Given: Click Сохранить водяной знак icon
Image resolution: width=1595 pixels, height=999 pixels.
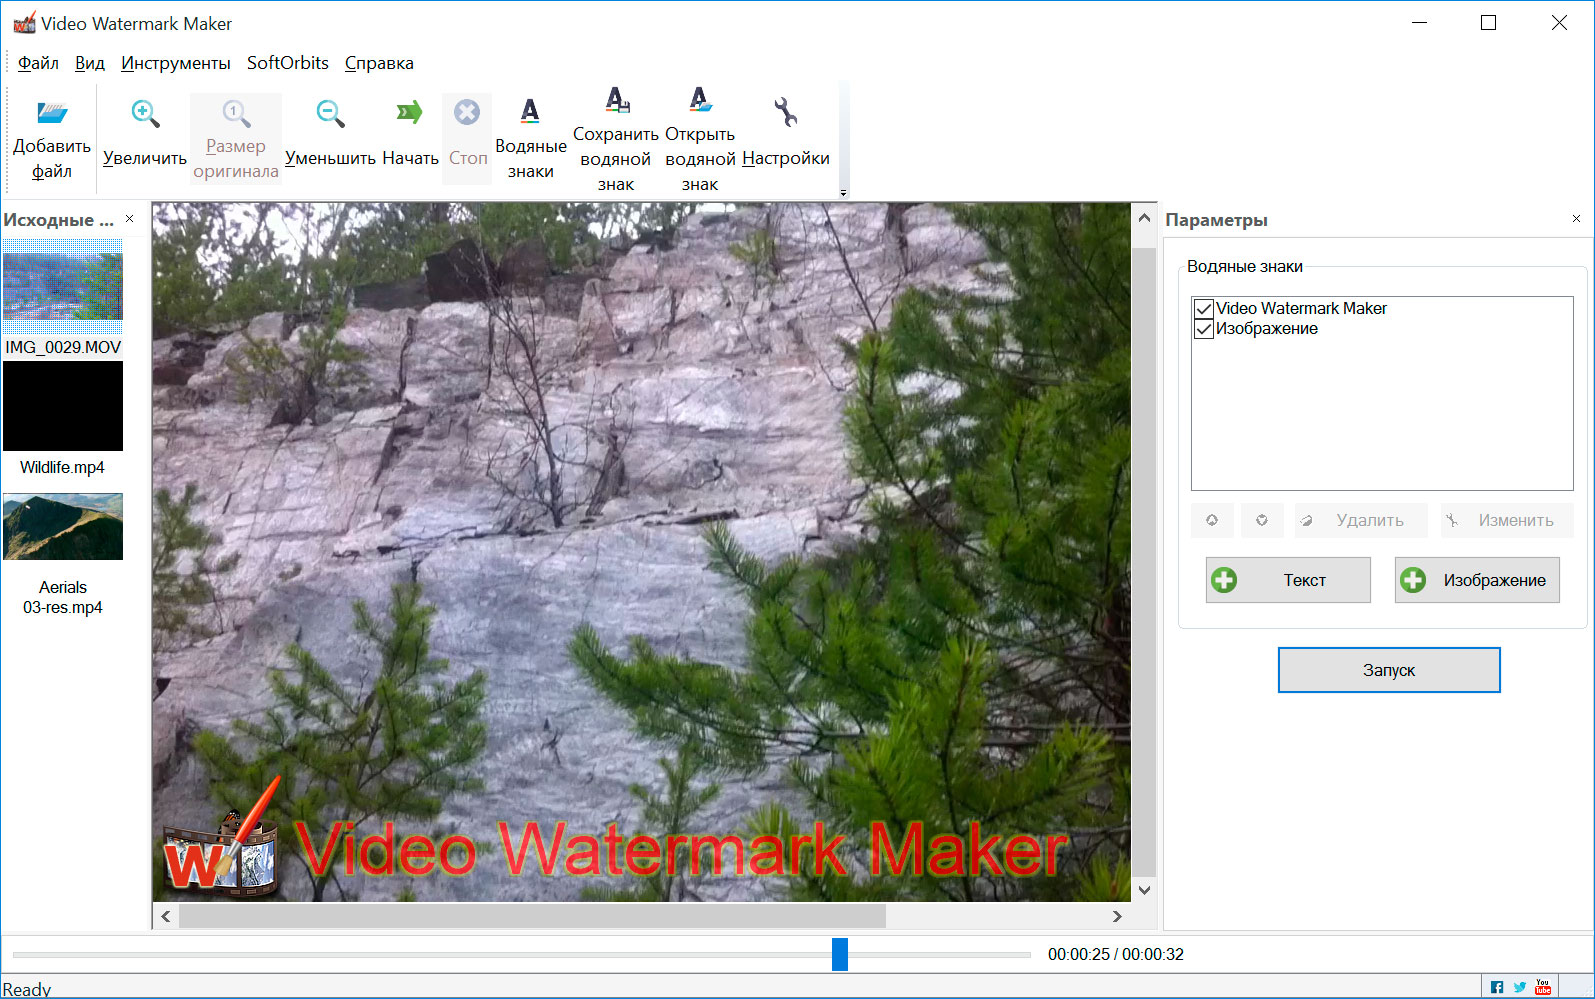Looking at the screenshot, I should [x=616, y=100].
